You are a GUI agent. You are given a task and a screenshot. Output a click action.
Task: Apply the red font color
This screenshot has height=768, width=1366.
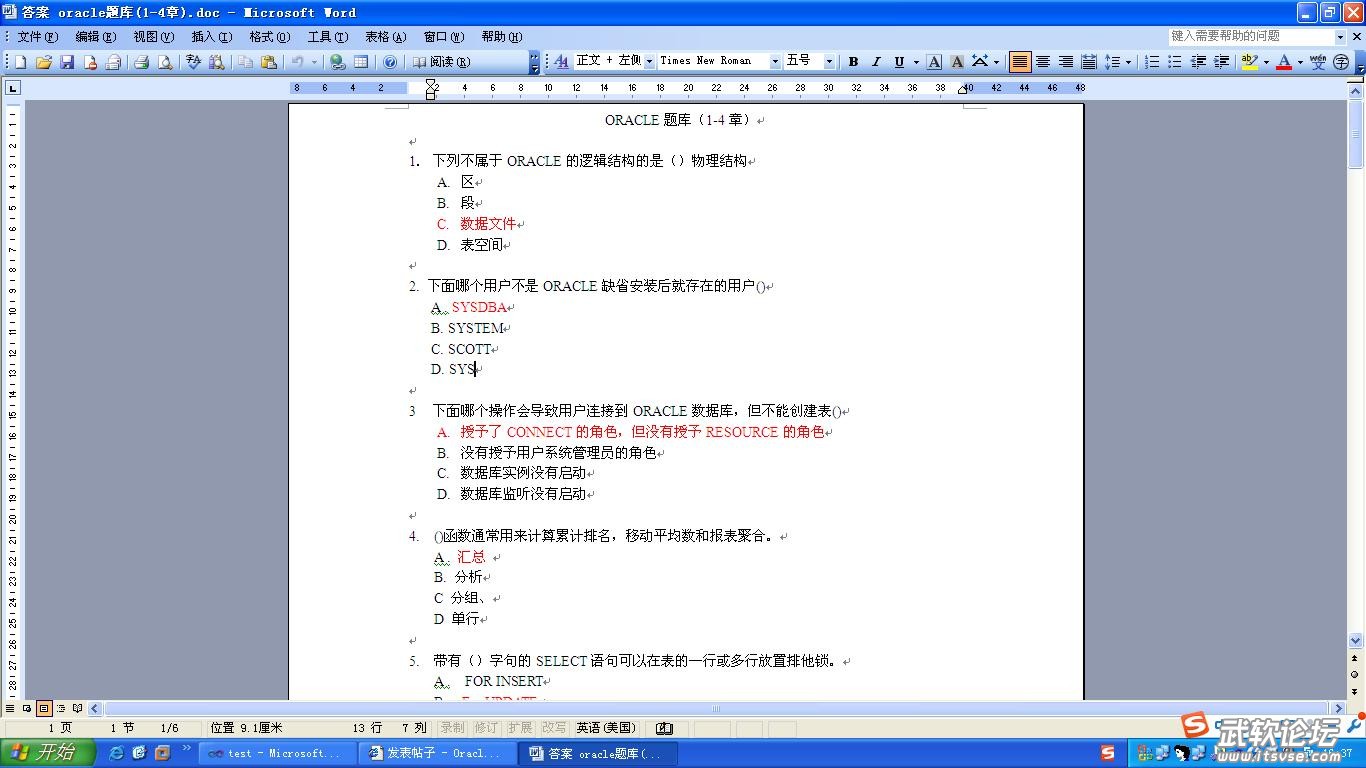click(1284, 61)
